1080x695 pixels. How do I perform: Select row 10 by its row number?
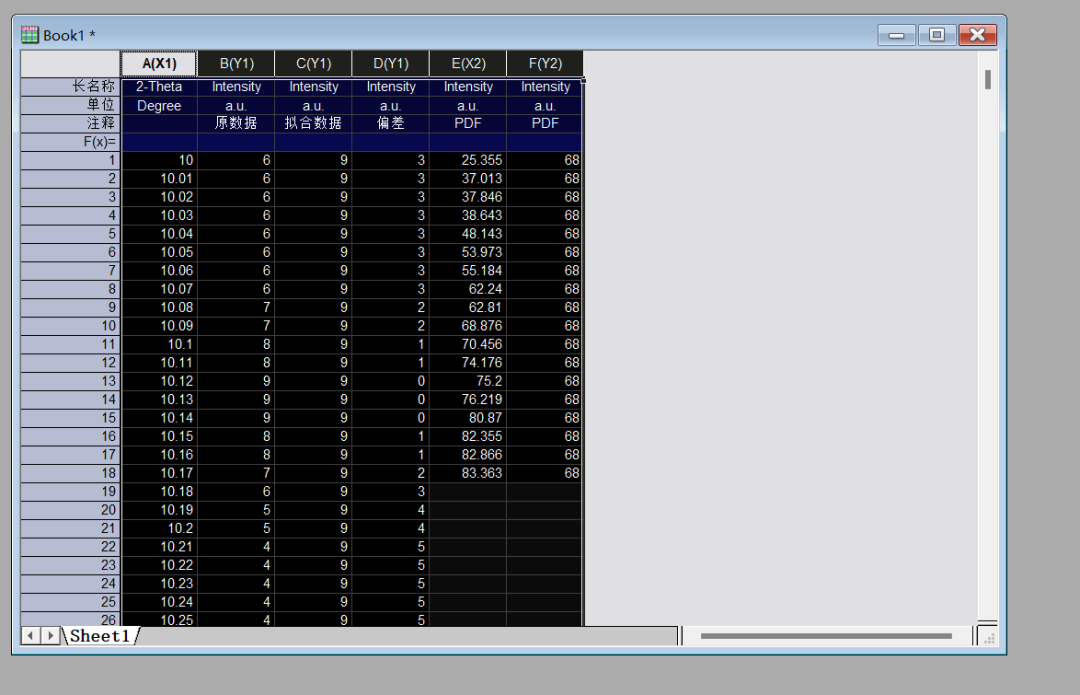click(70, 326)
